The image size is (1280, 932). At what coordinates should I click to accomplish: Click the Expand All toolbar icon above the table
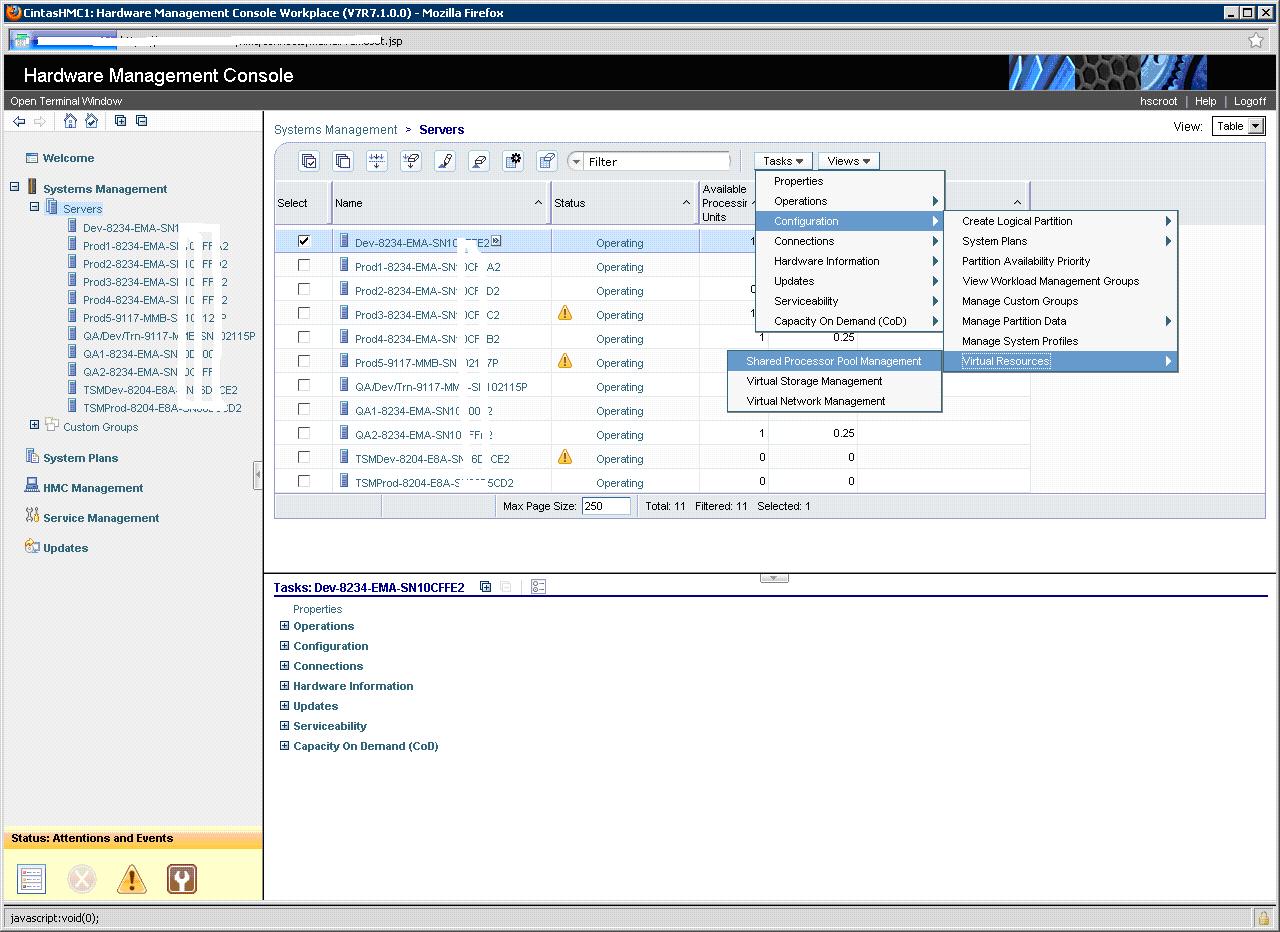coord(377,161)
